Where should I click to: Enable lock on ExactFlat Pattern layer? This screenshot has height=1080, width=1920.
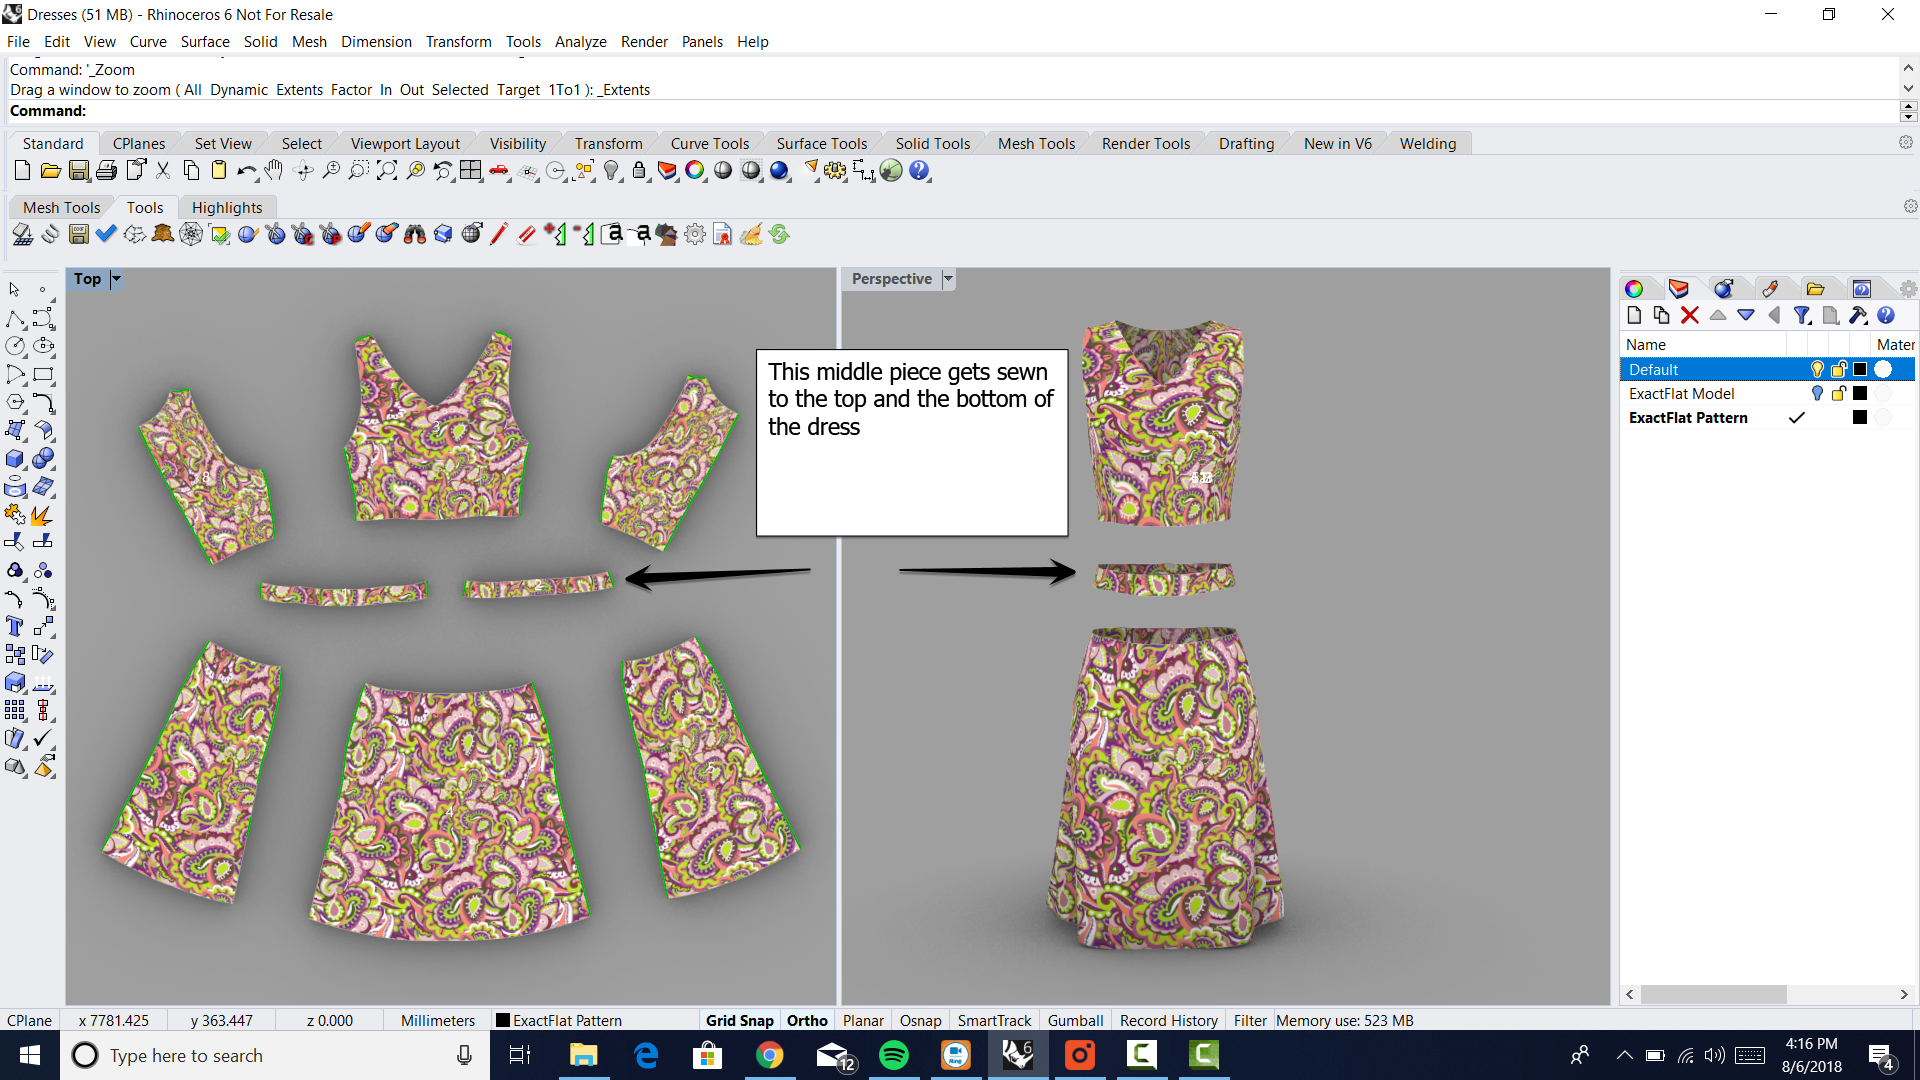click(x=1838, y=417)
